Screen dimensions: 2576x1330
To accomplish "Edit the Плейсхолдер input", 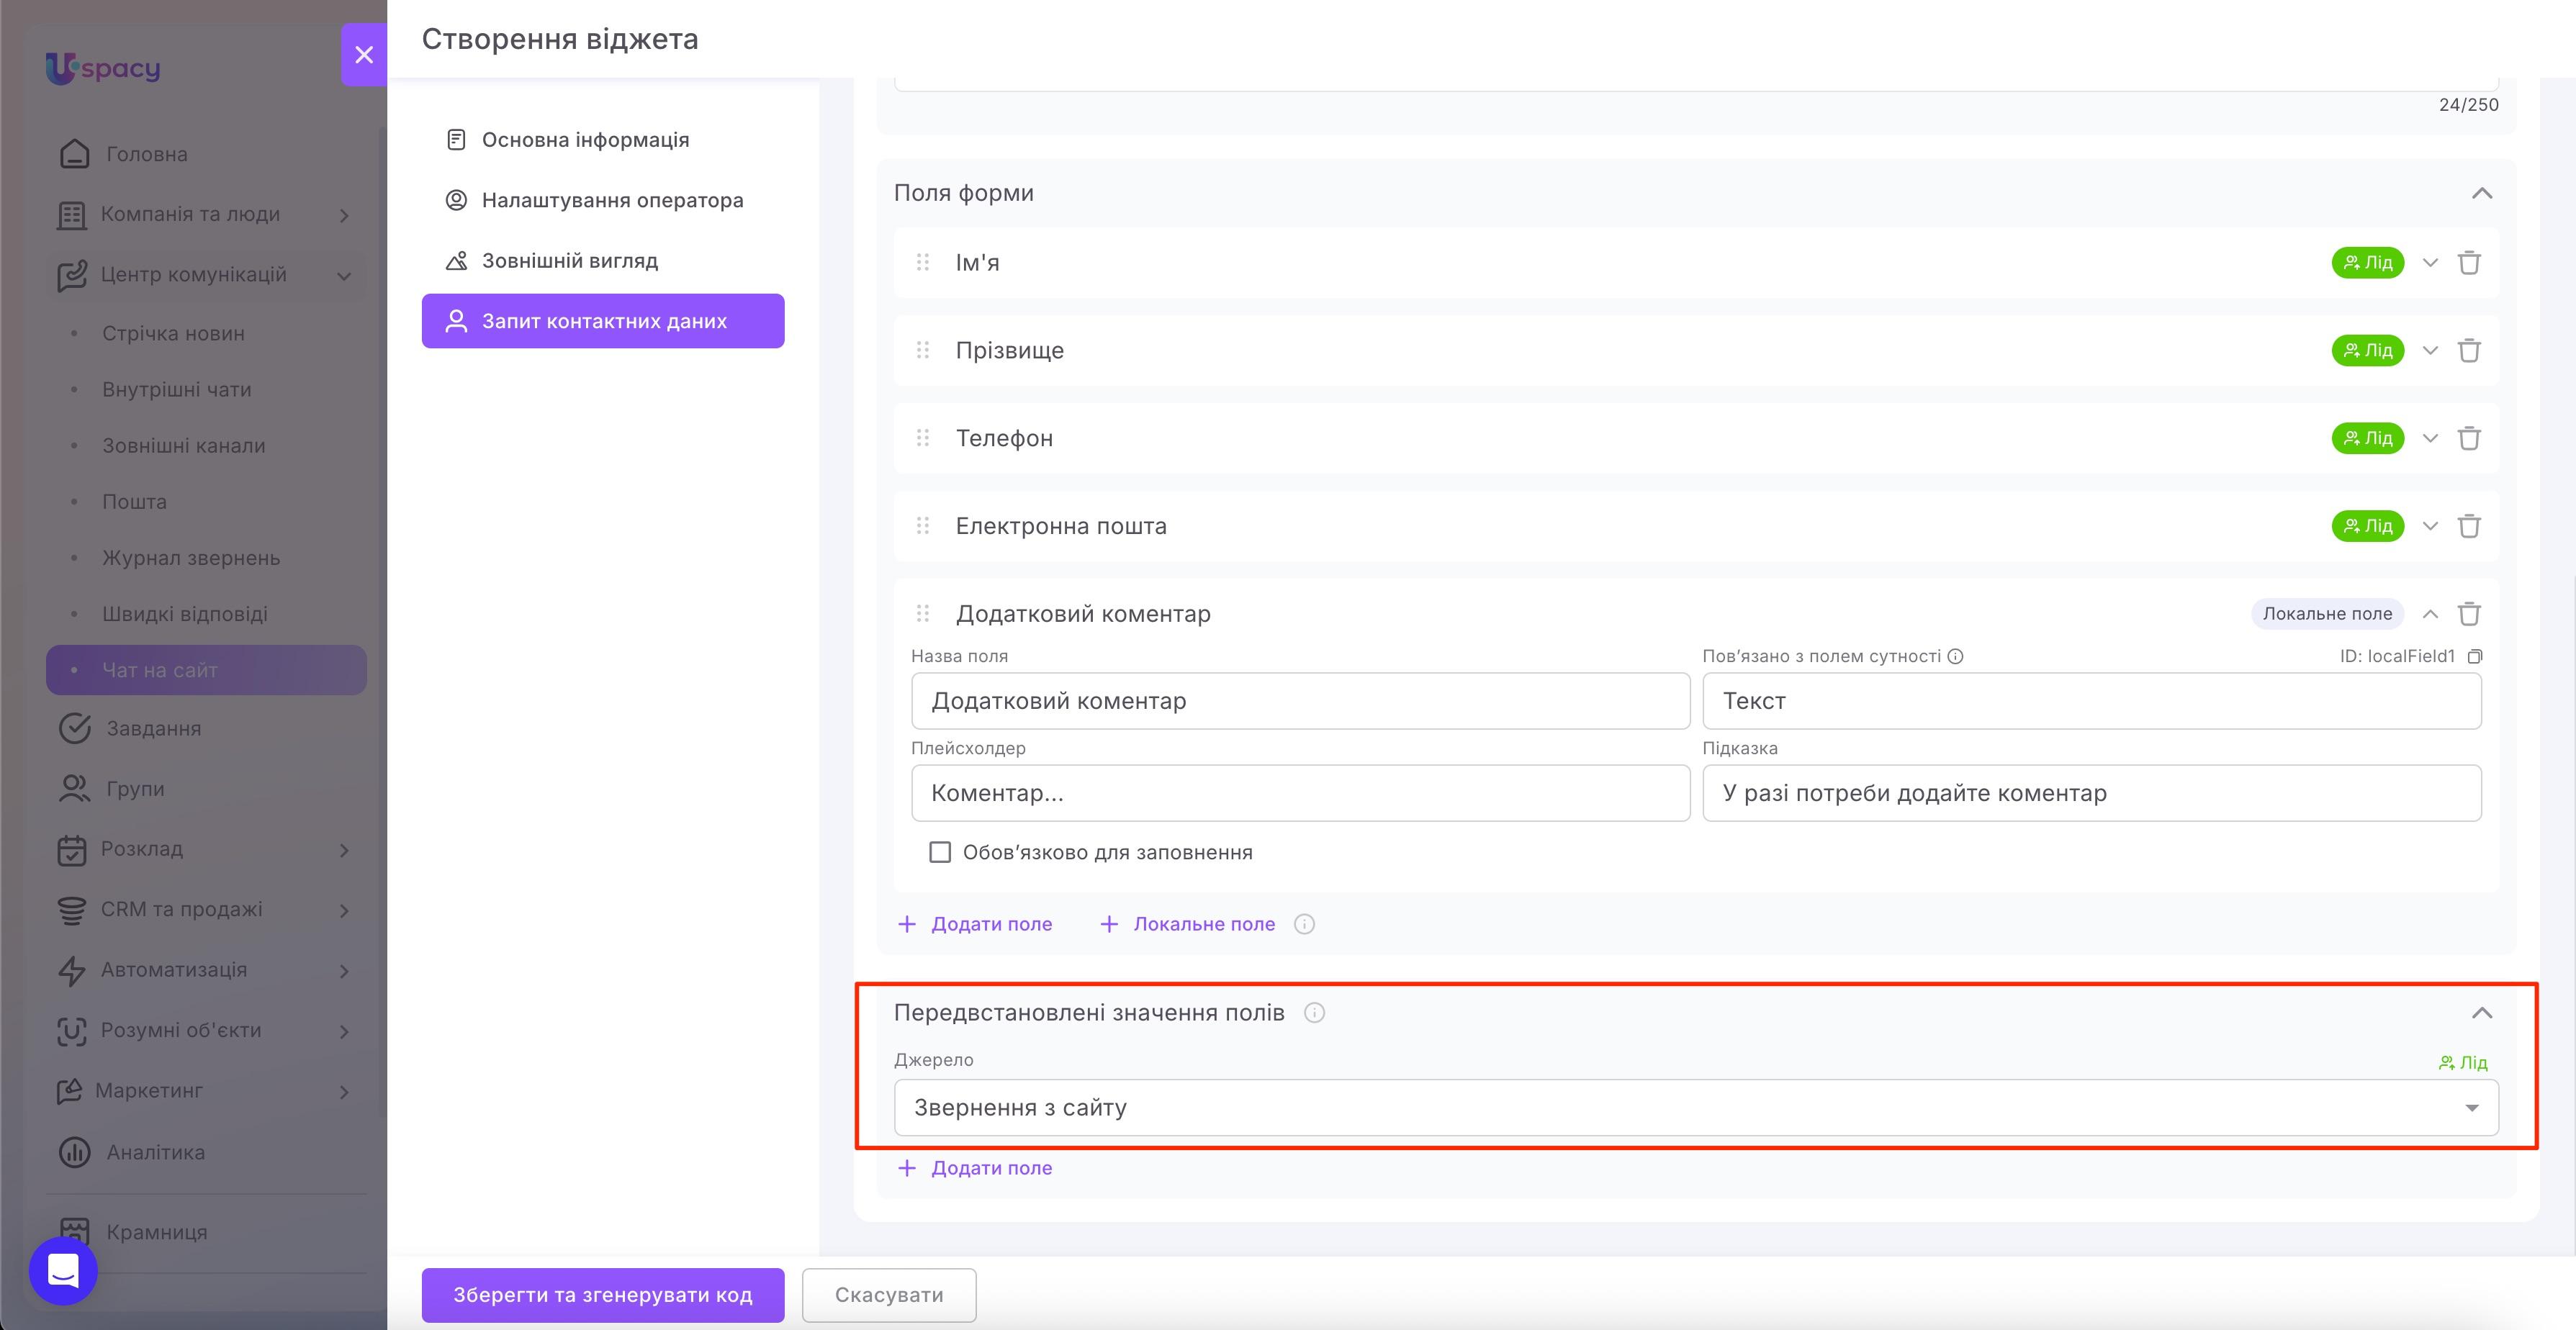I will (1300, 793).
